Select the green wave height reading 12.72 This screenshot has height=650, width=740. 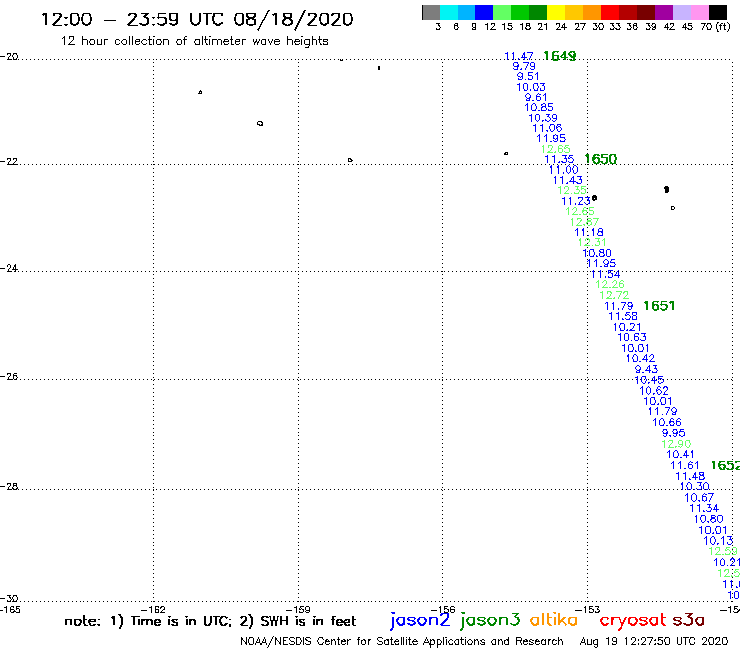click(x=614, y=295)
